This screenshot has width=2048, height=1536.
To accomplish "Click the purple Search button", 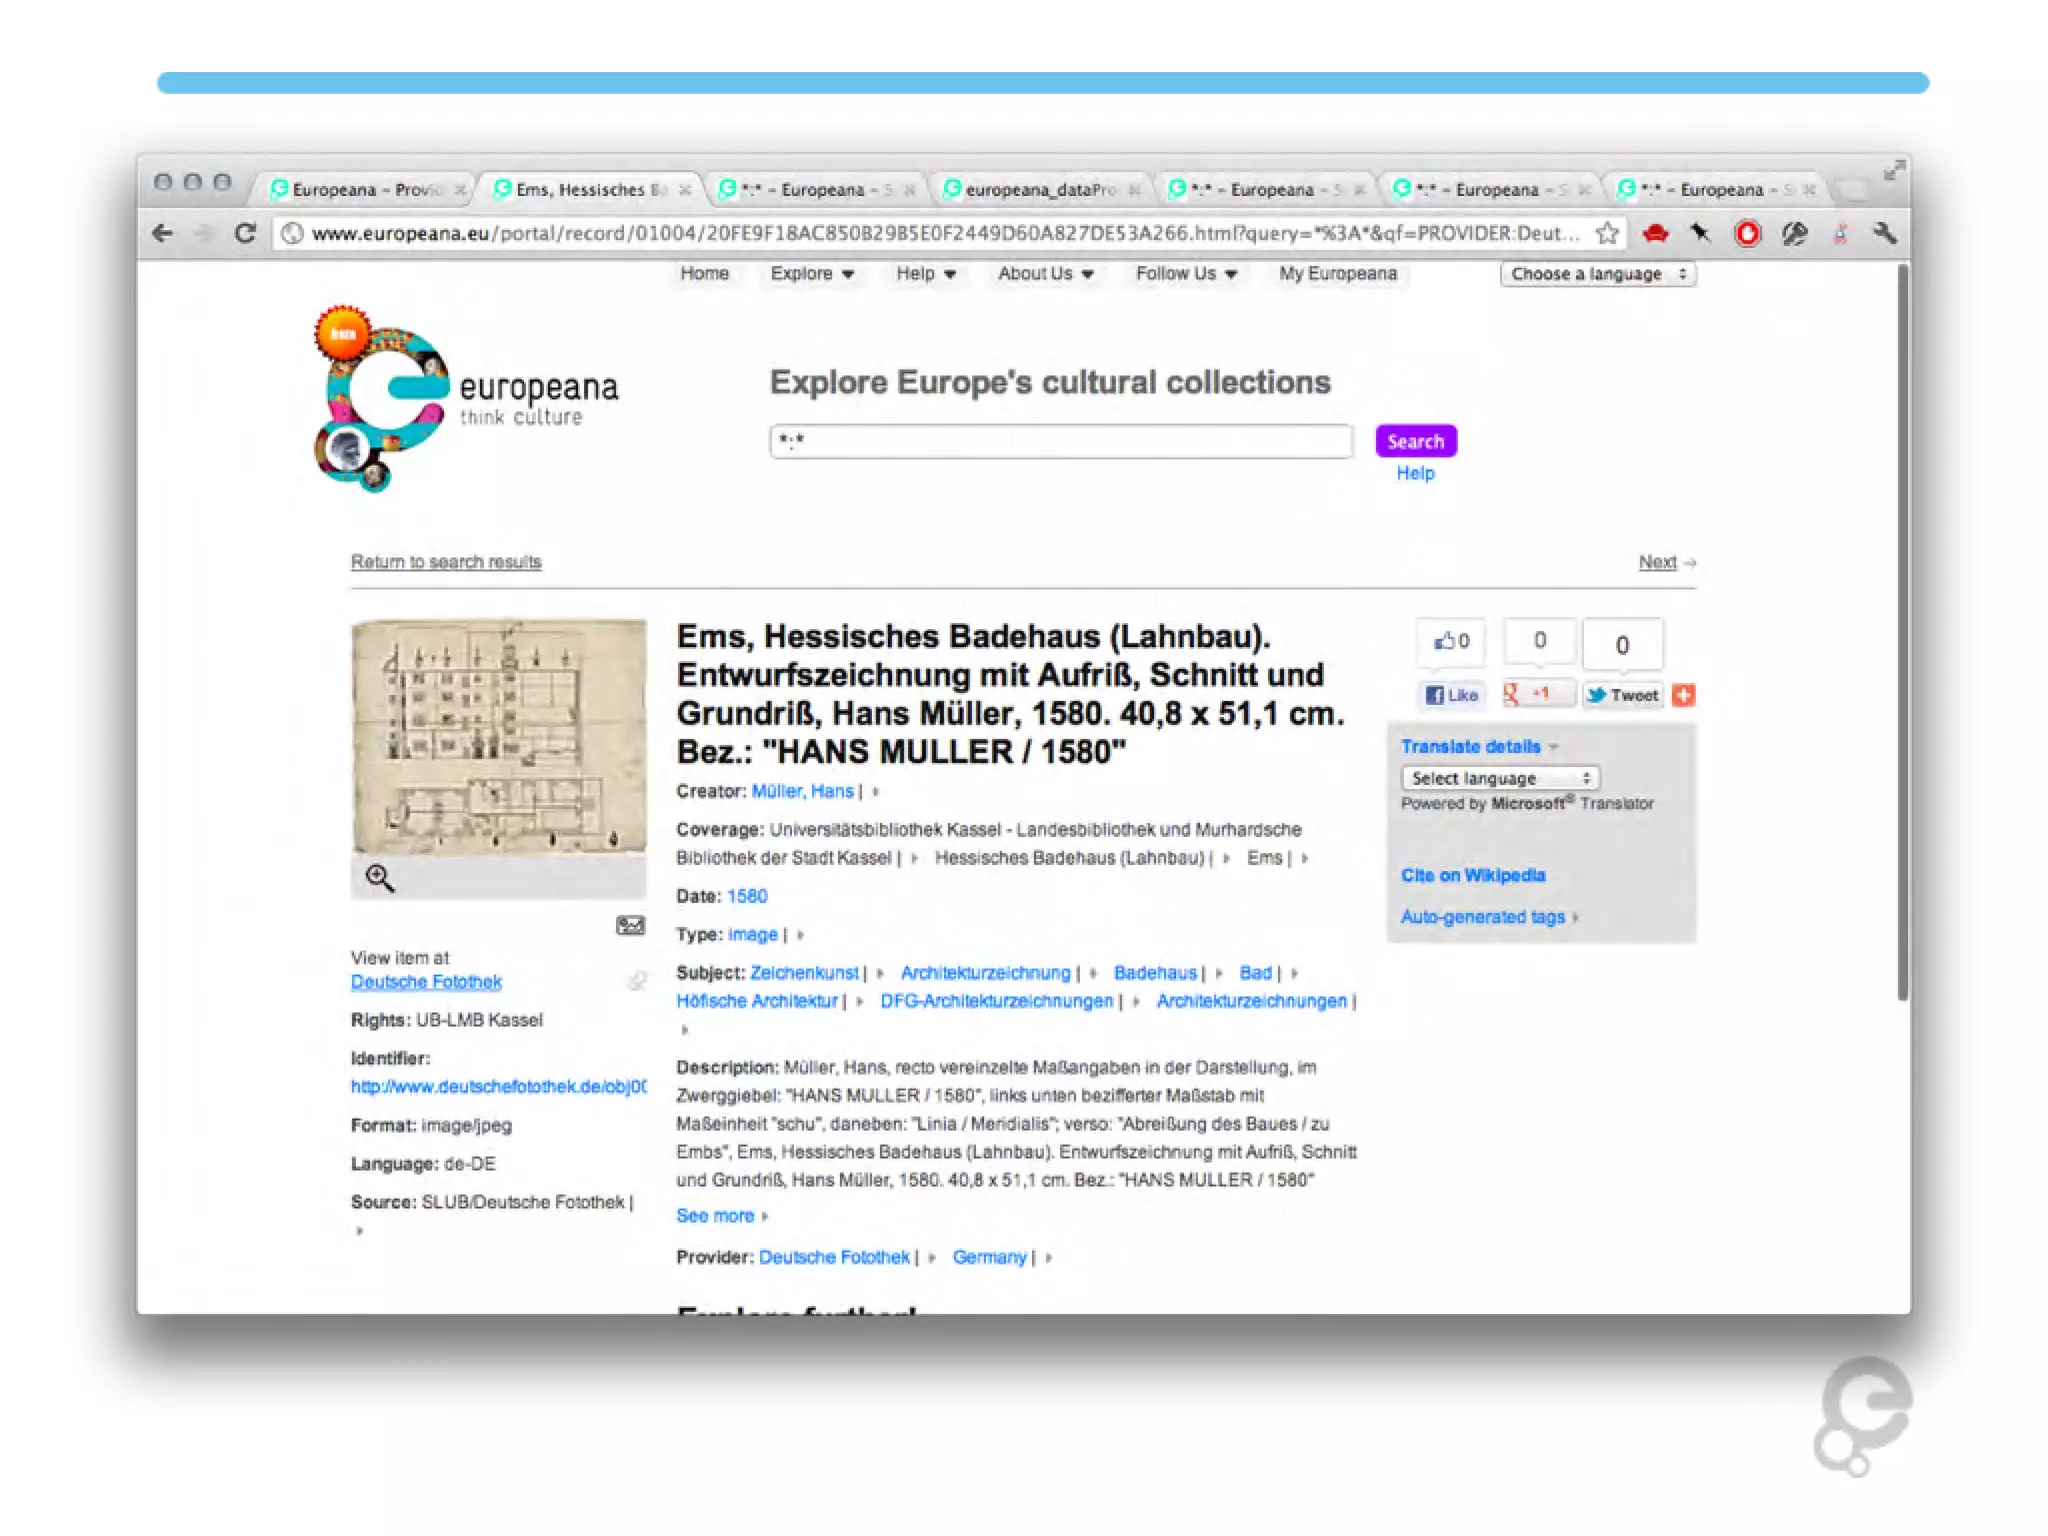I will click(1415, 441).
